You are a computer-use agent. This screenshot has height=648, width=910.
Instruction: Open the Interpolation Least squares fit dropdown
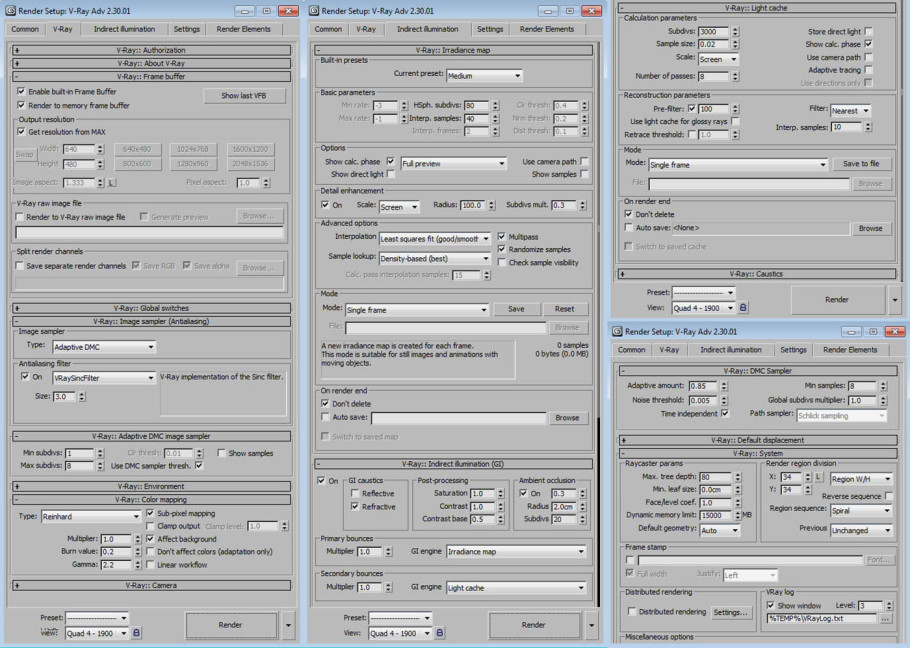tap(435, 238)
